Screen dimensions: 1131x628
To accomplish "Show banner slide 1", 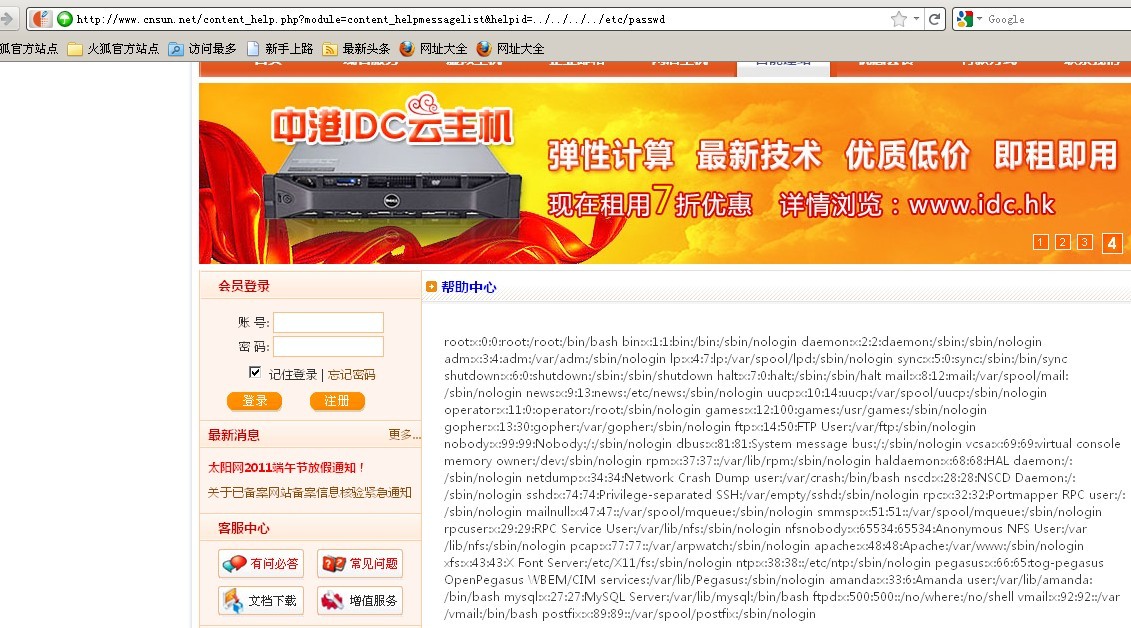I will (x=1040, y=242).
